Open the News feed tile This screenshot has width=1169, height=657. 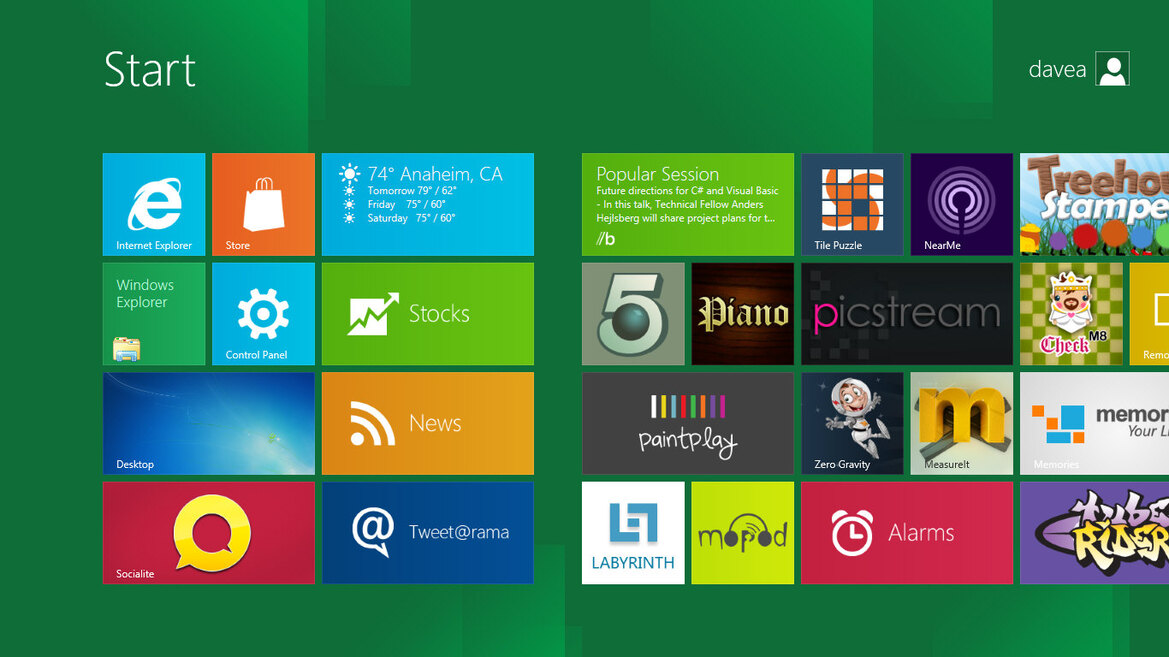[428, 424]
